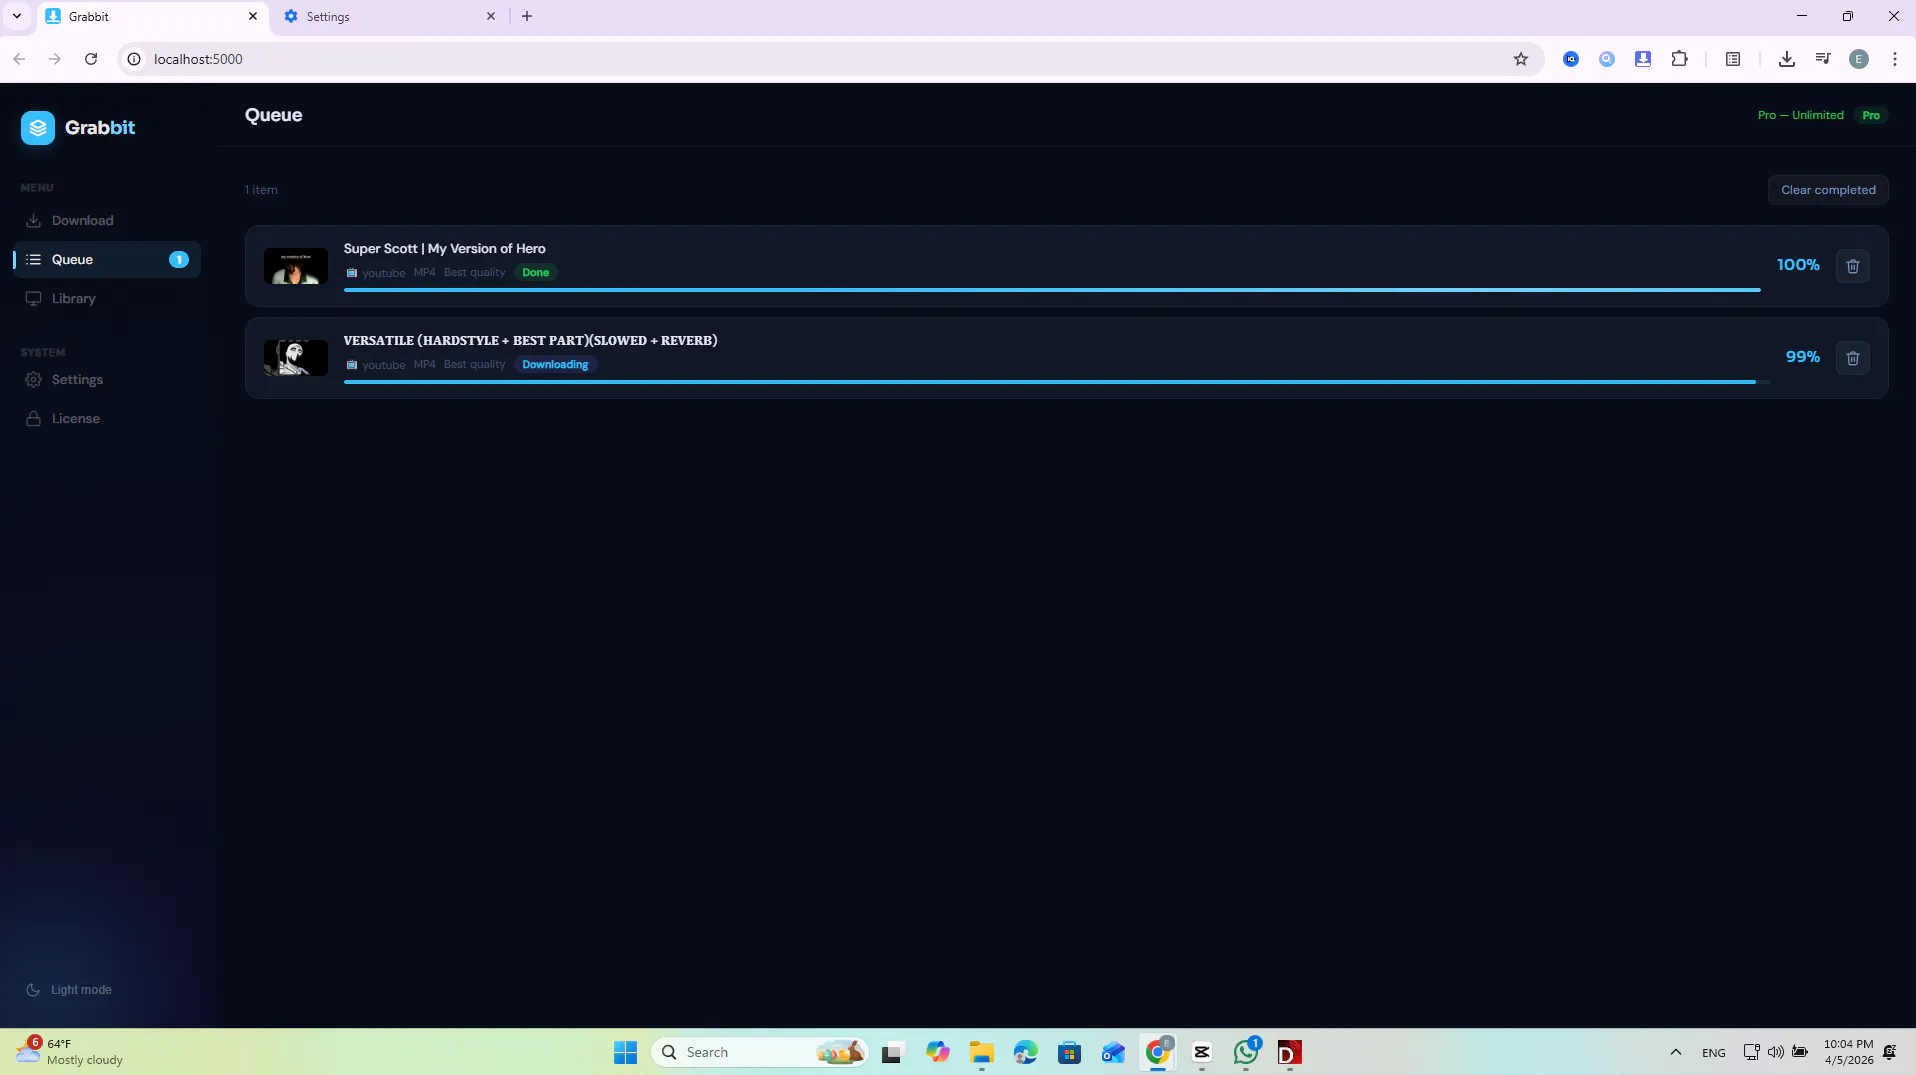Open the first blue extension icon
The image size is (1916, 1075).
1571,59
